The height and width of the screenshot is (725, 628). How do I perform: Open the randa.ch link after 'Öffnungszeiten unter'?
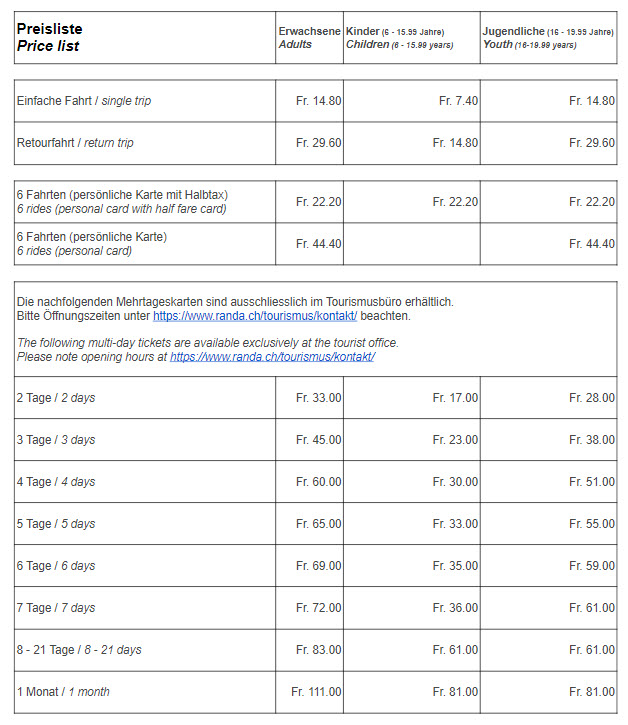[x=255, y=316]
